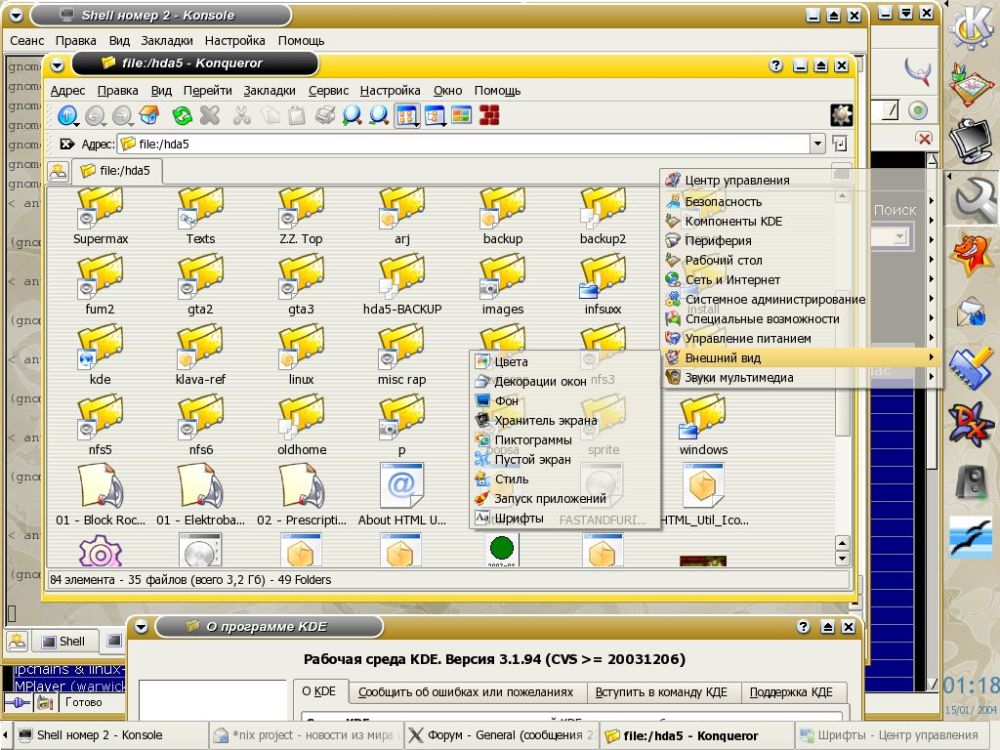
Task: Select the Icon view mode toolbar button
Action: pos(407,116)
